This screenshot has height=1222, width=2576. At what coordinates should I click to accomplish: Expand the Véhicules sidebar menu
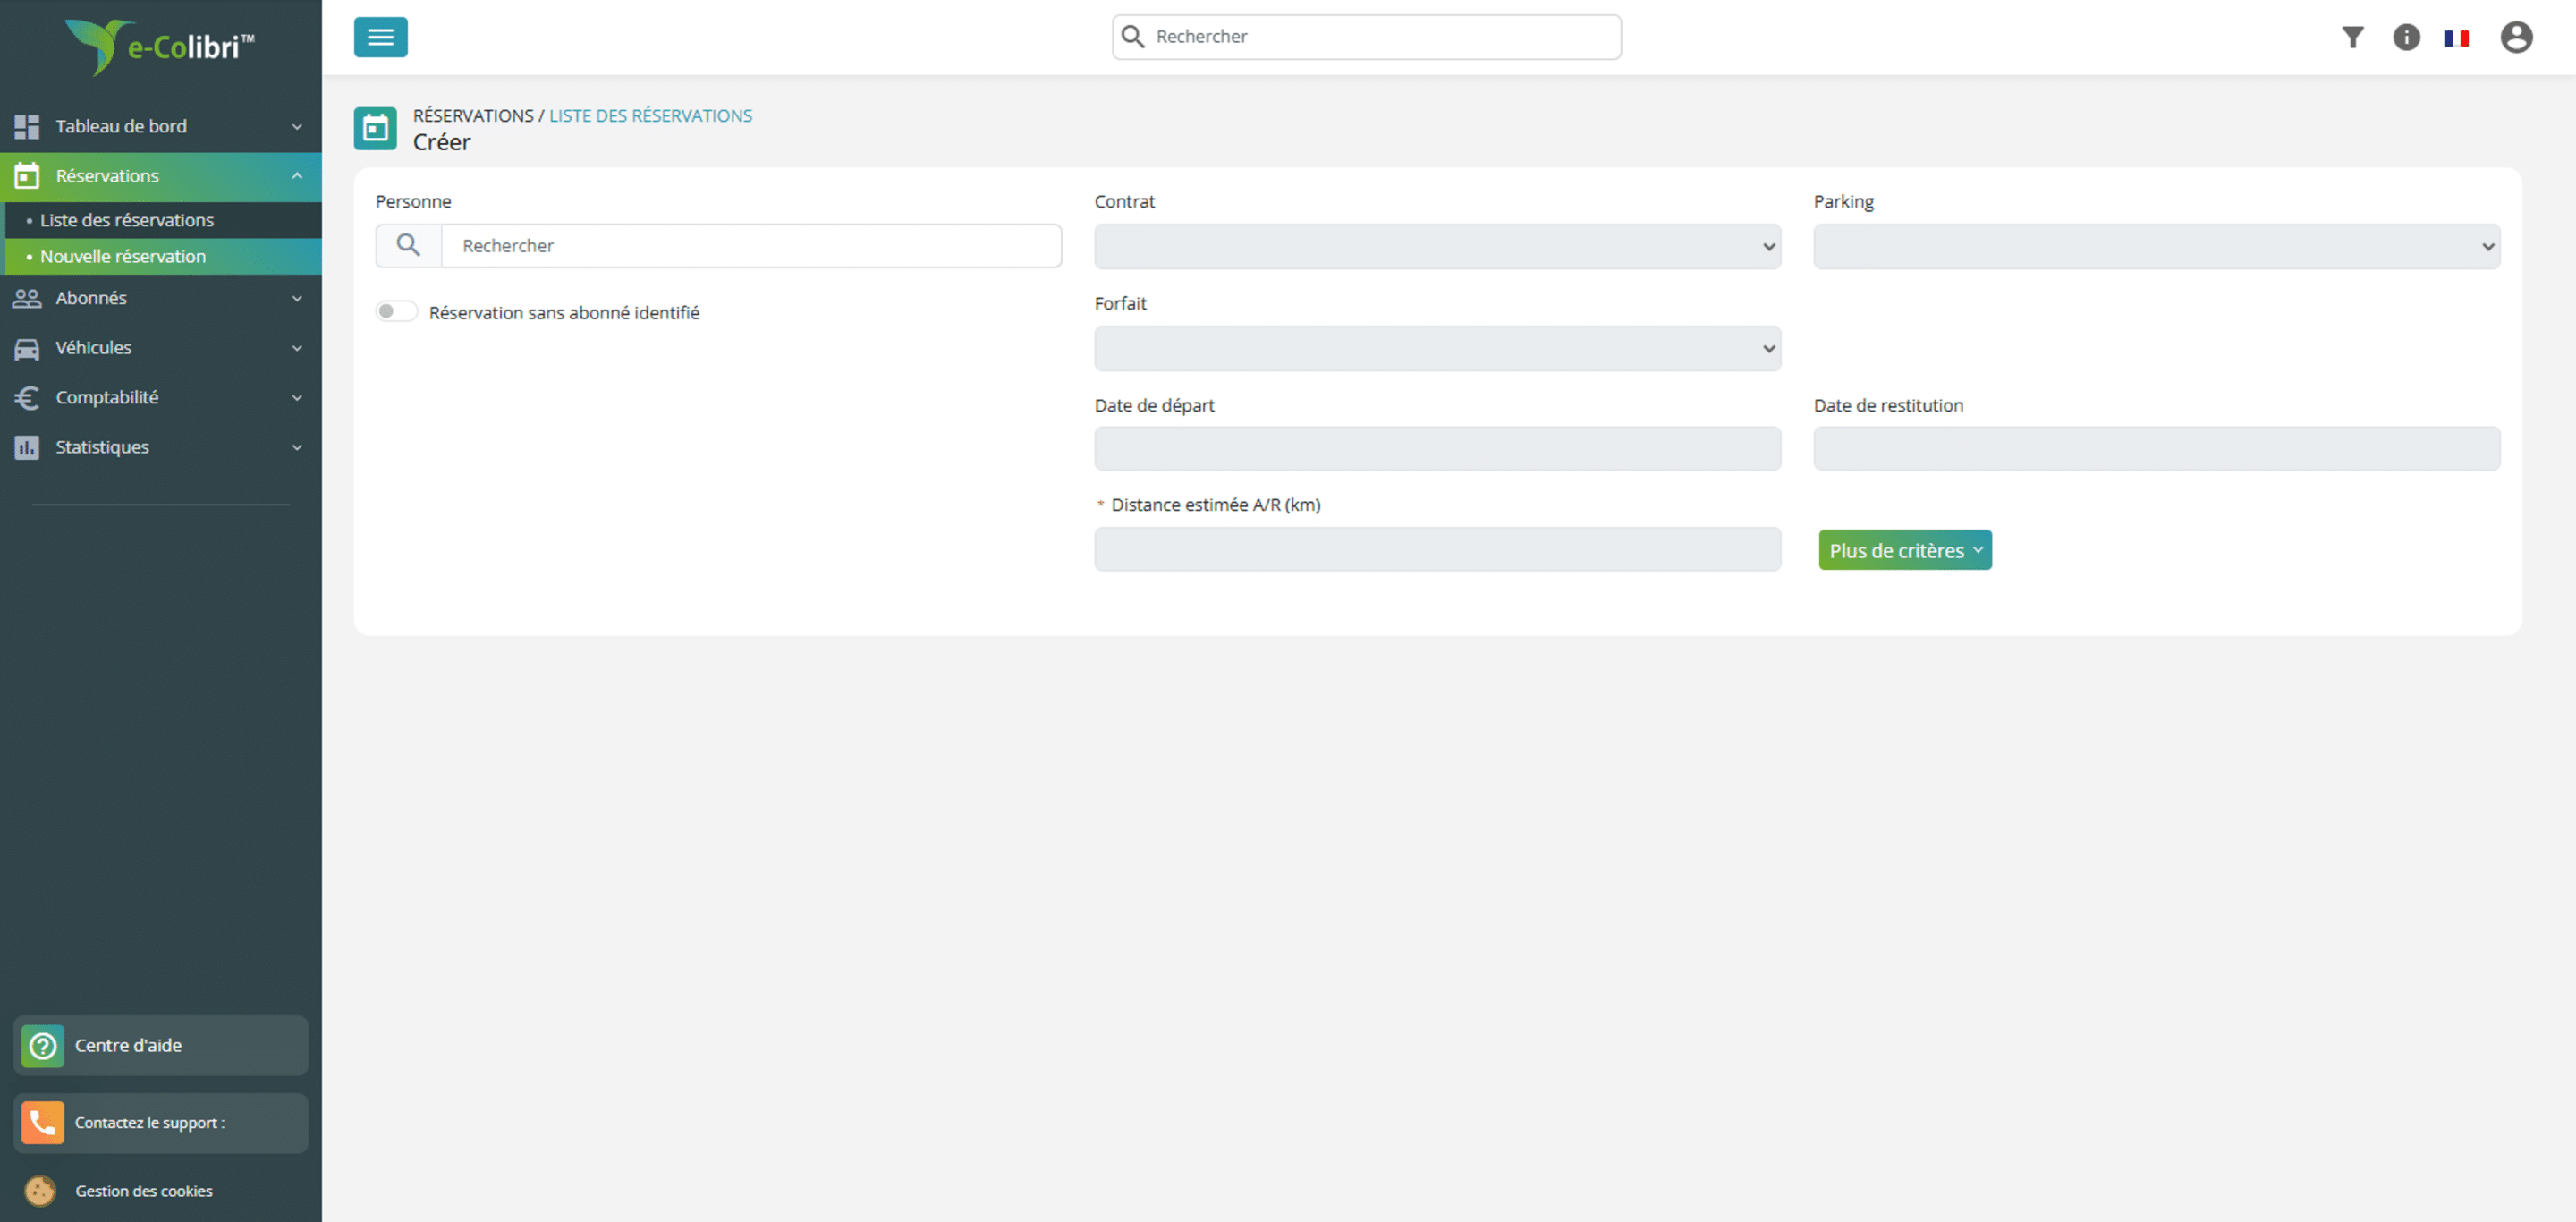tap(160, 347)
